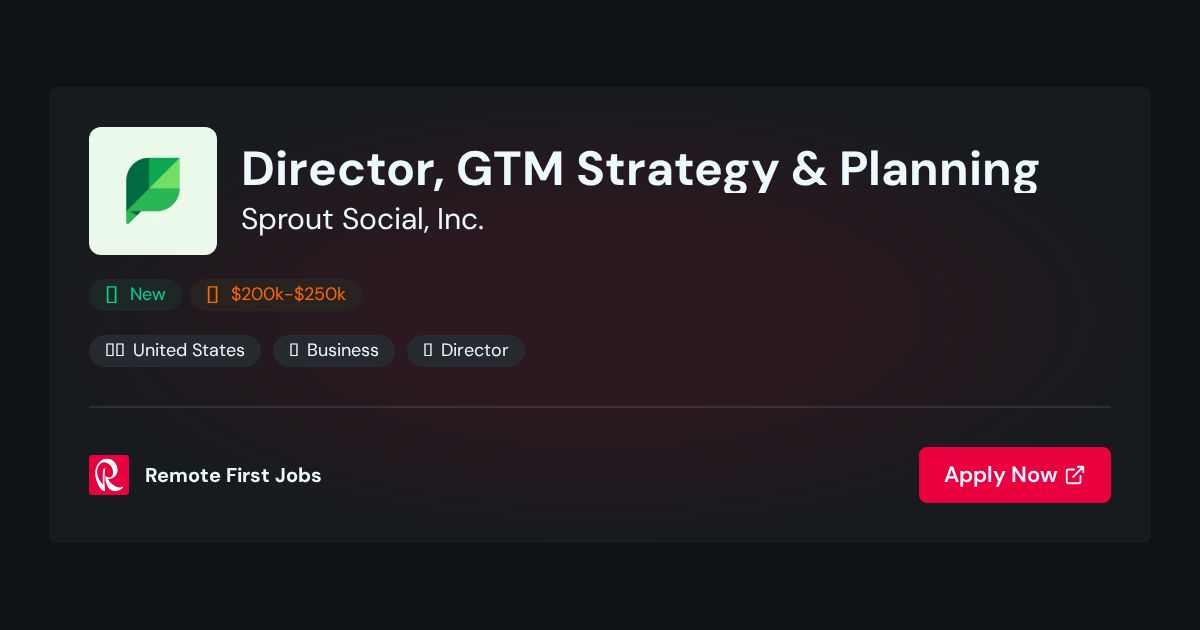Click the Sprout Social green leaf logo
This screenshot has width=1200, height=630.
tap(153, 191)
